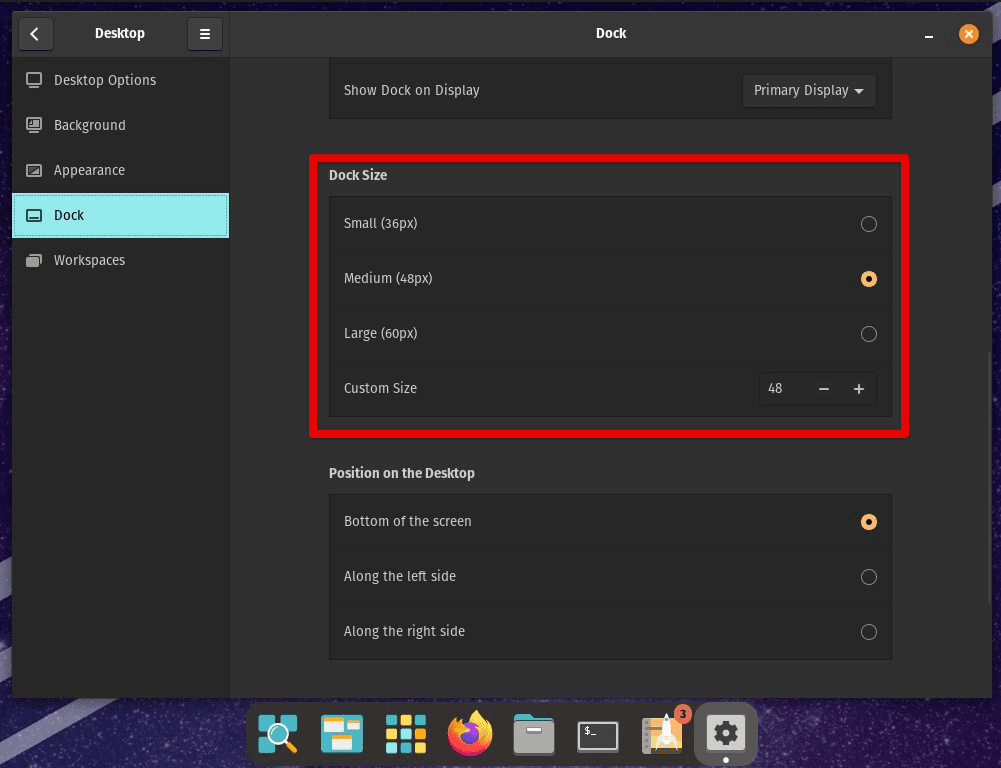
Task: Open Firefox from the dock
Action: (x=469, y=733)
